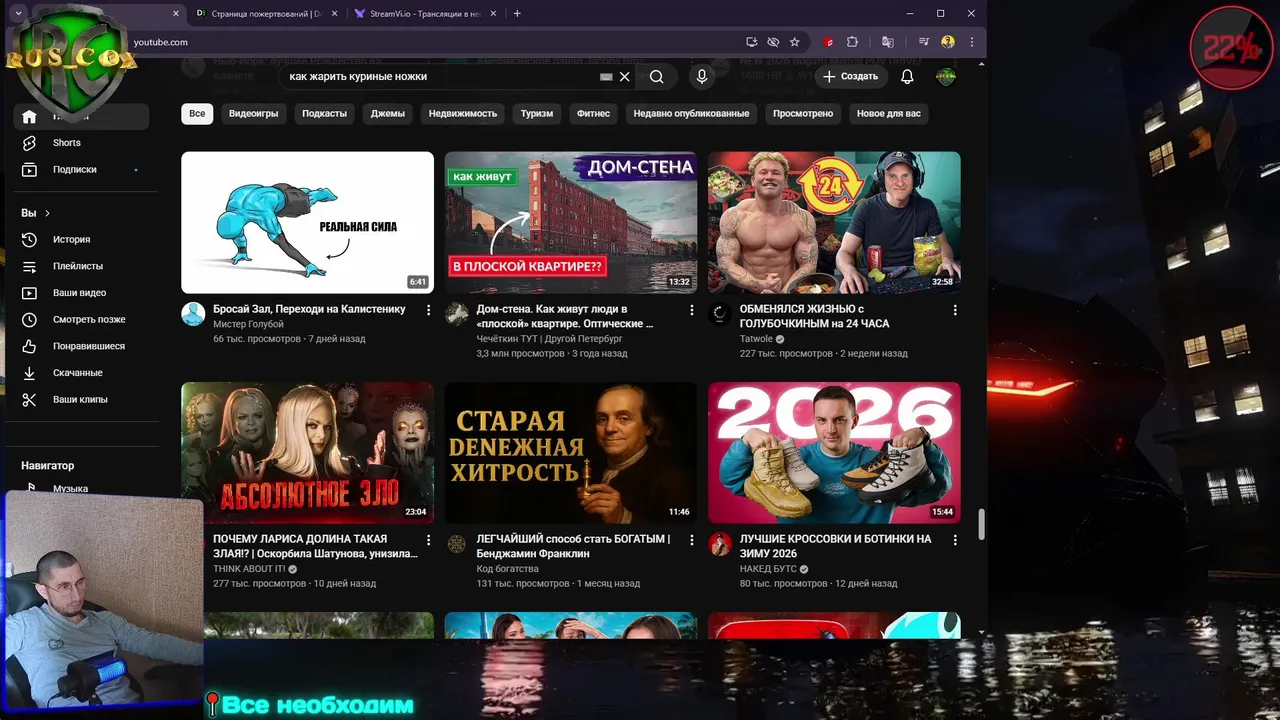Image resolution: width=1280 pixels, height=720 pixels.
Task: Start voice search with microphone
Action: click(702, 76)
